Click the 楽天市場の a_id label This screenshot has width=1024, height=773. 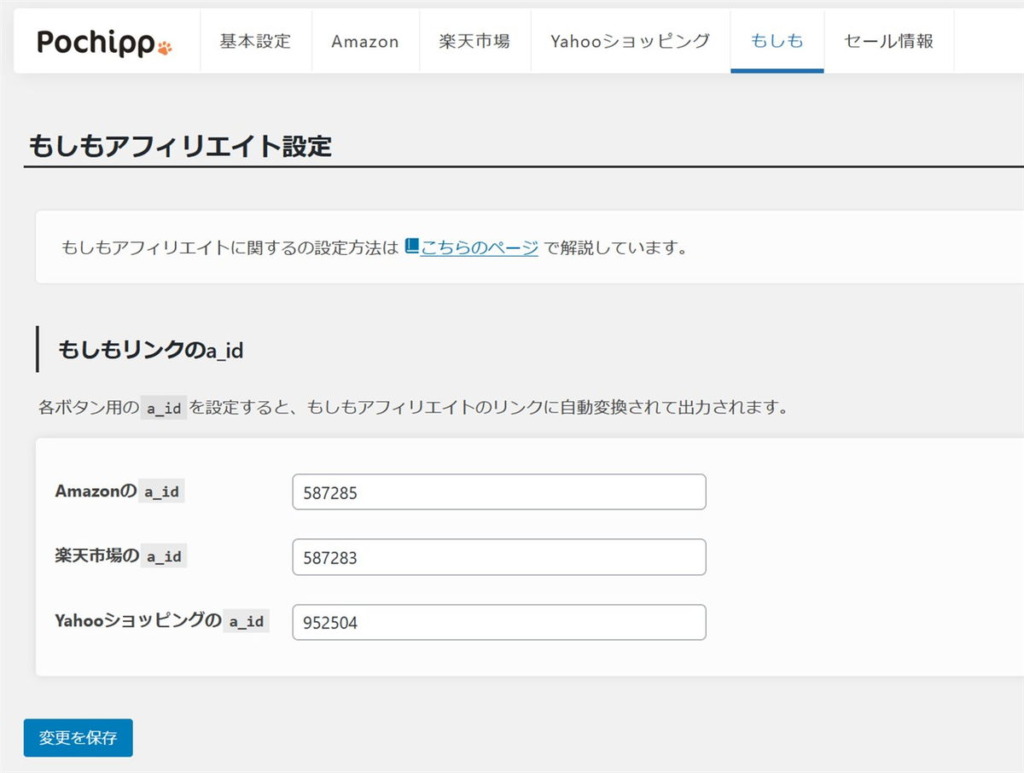point(120,556)
